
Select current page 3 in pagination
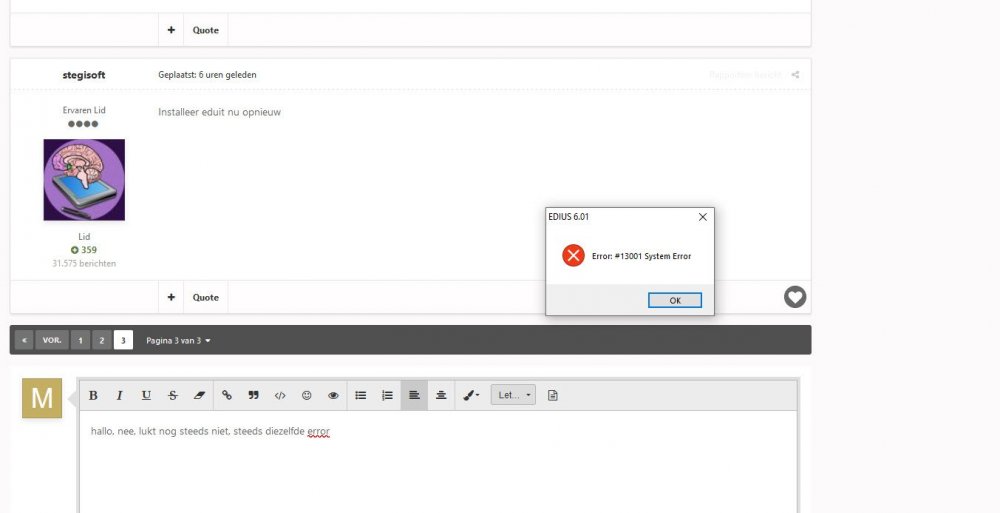123,340
